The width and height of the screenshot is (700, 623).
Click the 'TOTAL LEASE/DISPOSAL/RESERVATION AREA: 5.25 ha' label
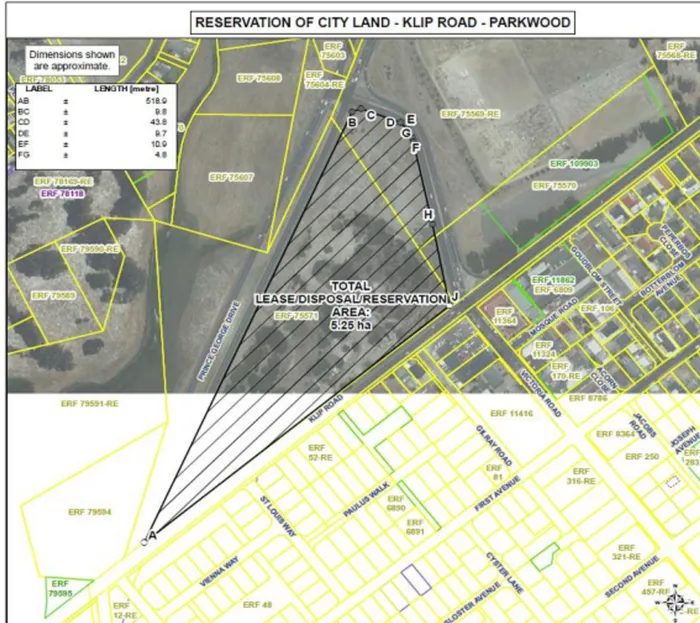click(x=351, y=306)
